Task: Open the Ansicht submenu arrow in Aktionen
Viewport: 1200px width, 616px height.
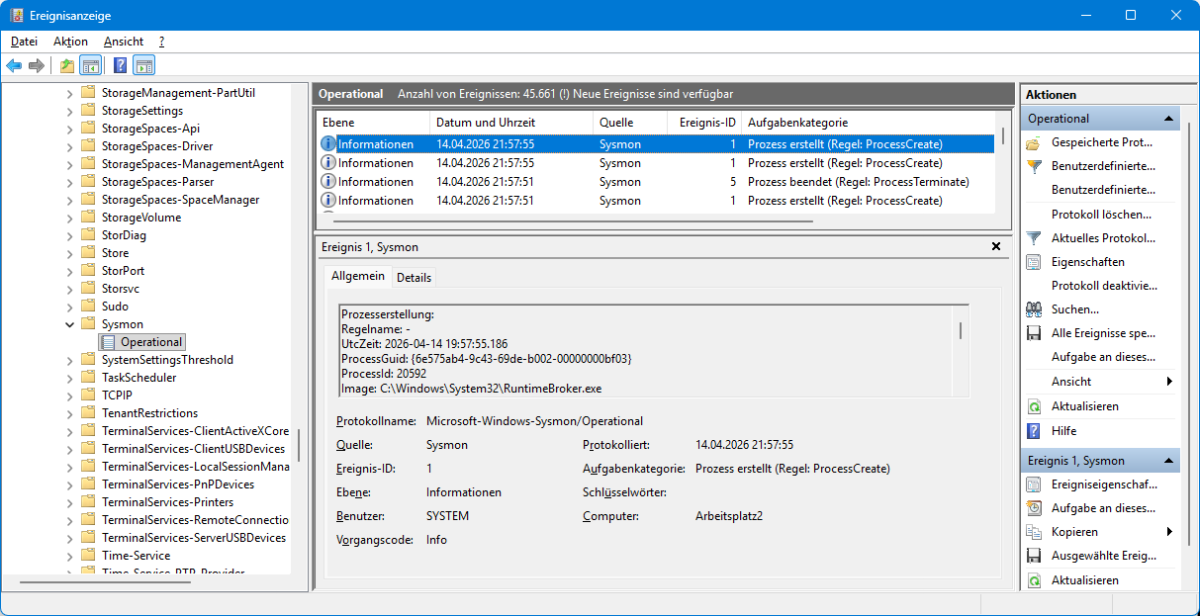Action: point(1169,382)
